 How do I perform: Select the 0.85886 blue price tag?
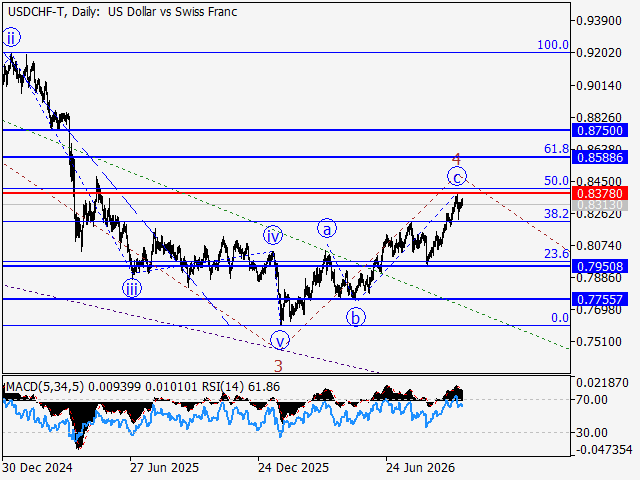600,157
